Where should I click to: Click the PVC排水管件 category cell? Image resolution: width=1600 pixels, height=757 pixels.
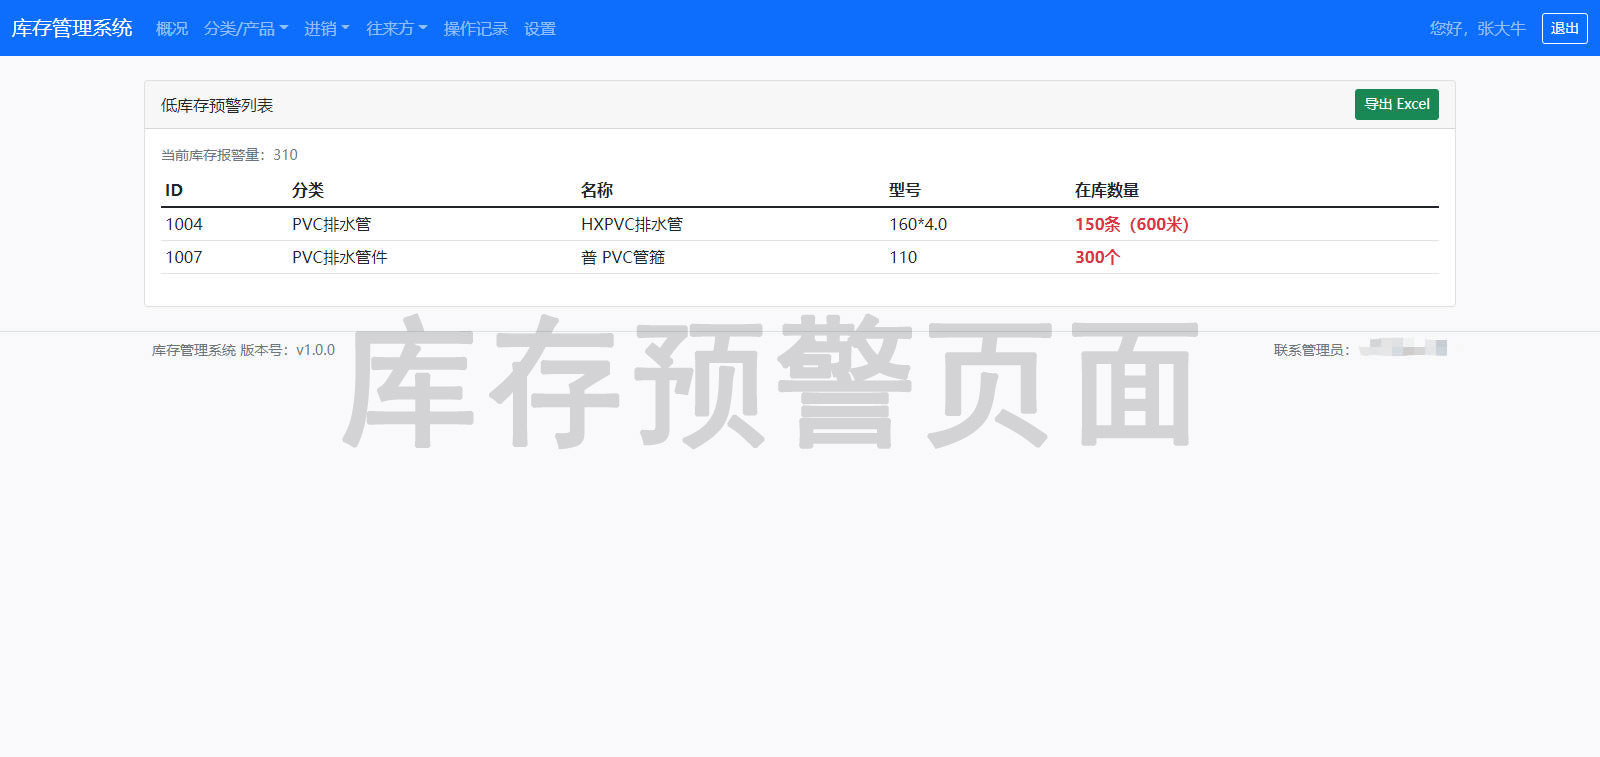[x=339, y=257]
